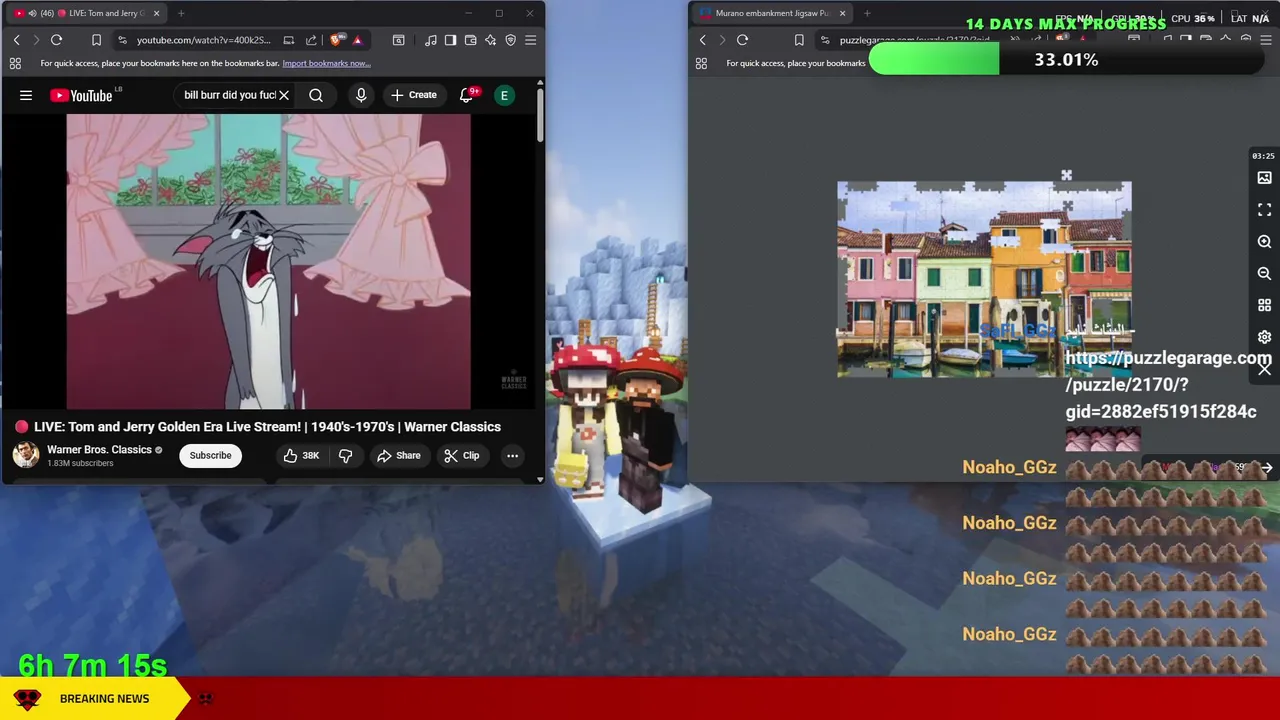The image size is (1280, 720).
Task: Clear the YouTube search box text
Action: pyautogui.click(x=284, y=95)
